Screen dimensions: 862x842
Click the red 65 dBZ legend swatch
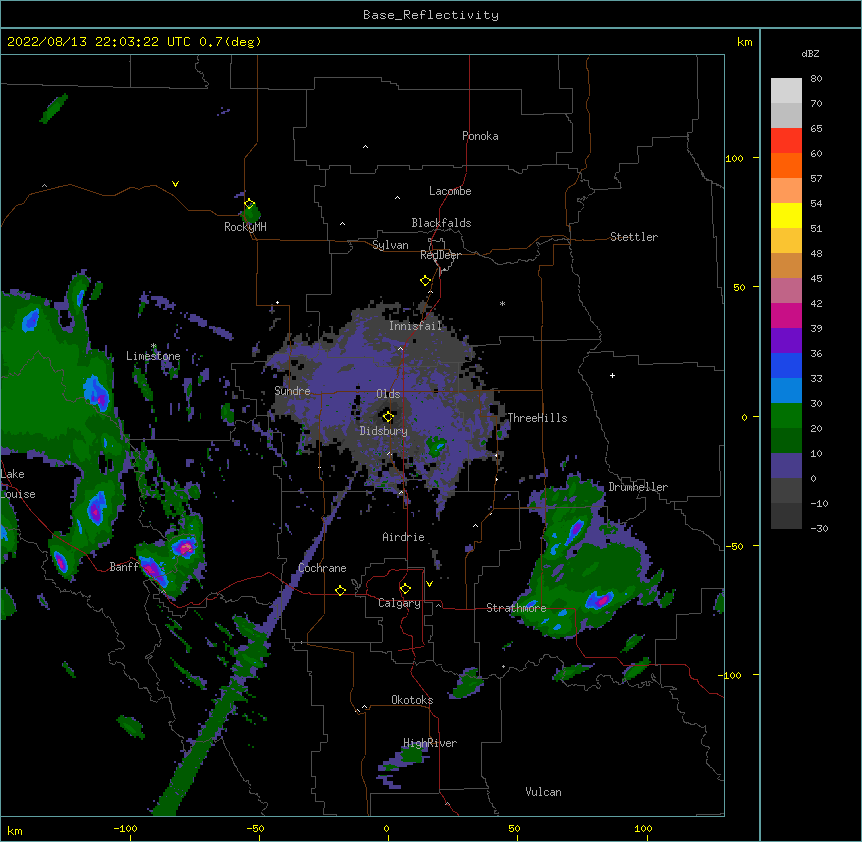click(x=786, y=141)
